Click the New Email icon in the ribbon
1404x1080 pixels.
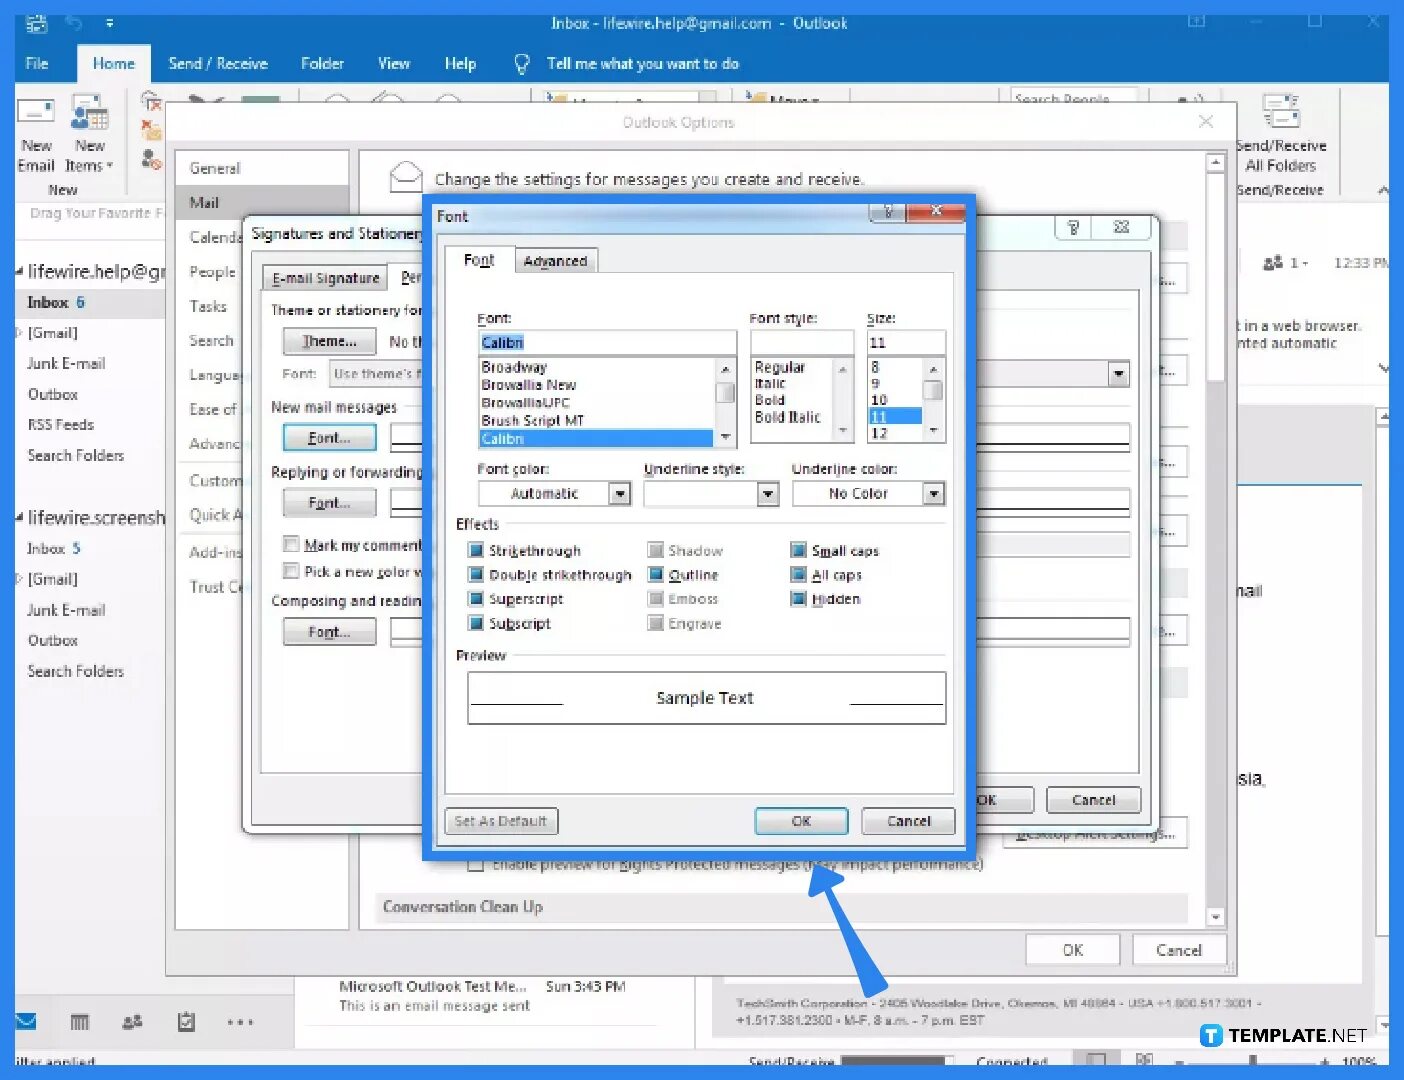coord(36,113)
